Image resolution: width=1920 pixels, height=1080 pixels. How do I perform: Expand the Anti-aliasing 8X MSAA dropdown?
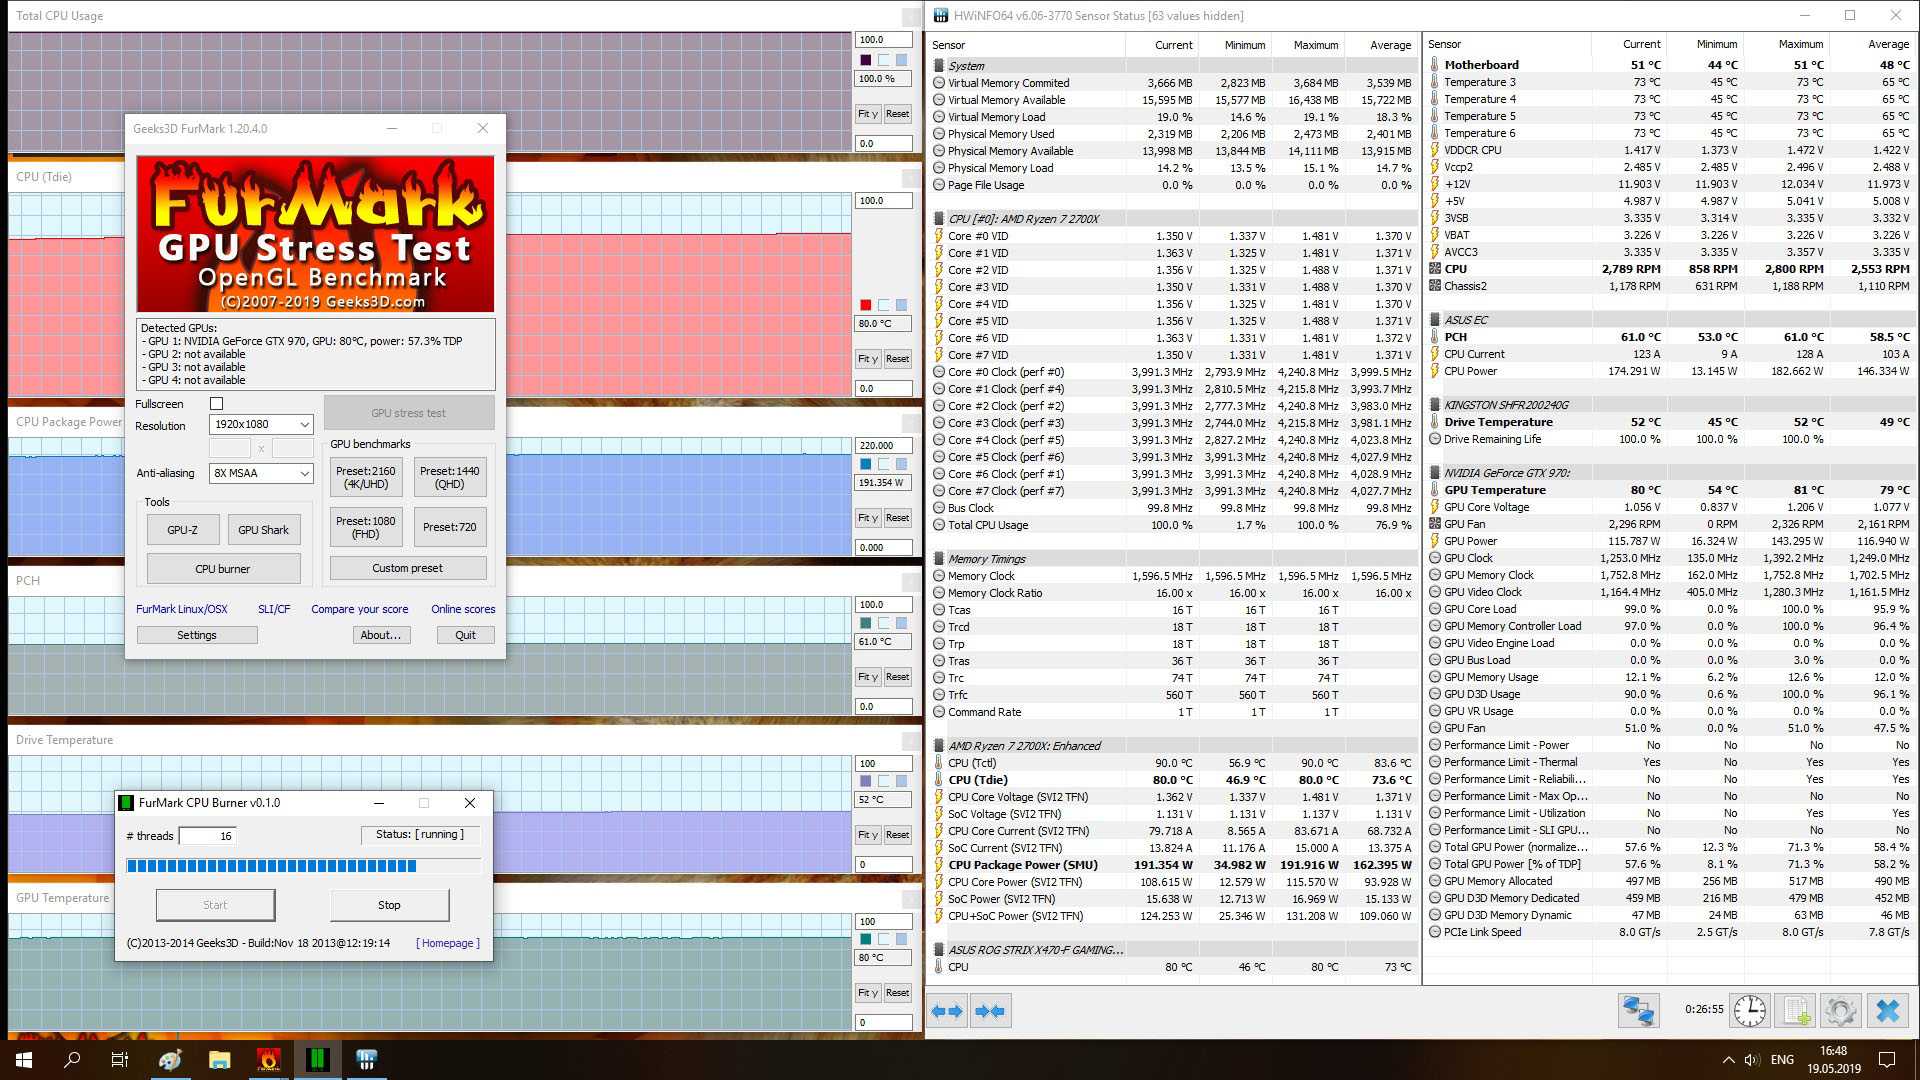click(x=262, y=473)
